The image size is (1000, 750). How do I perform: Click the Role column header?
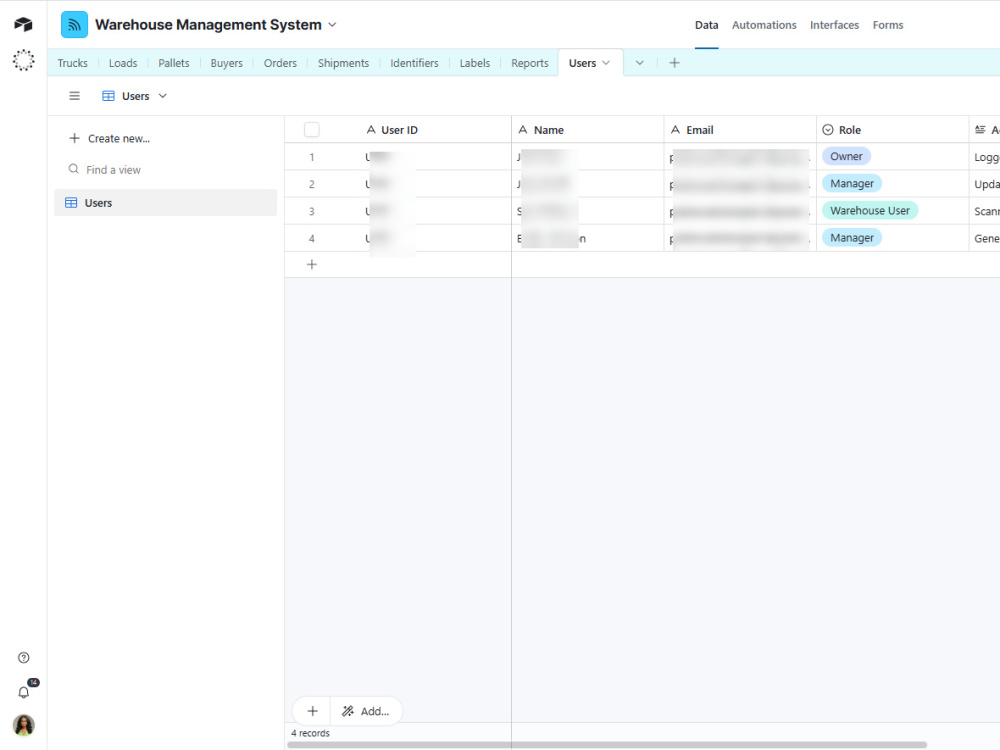pyautogui.click(x=892, y=130)
